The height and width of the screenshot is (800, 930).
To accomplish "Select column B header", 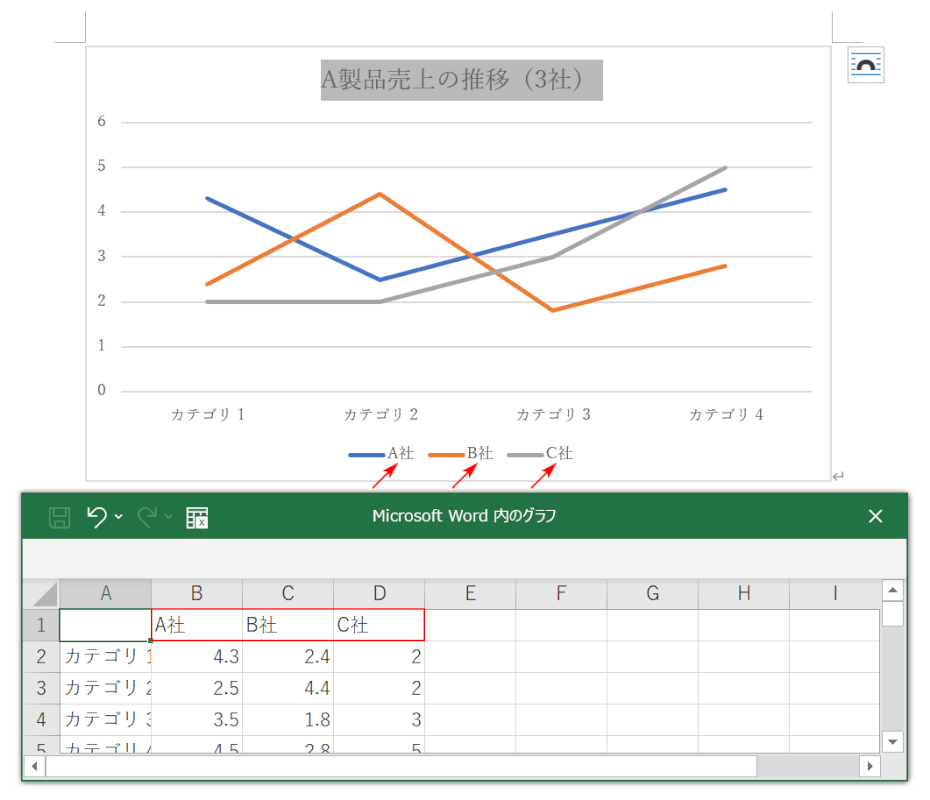I will pos(197,594).
